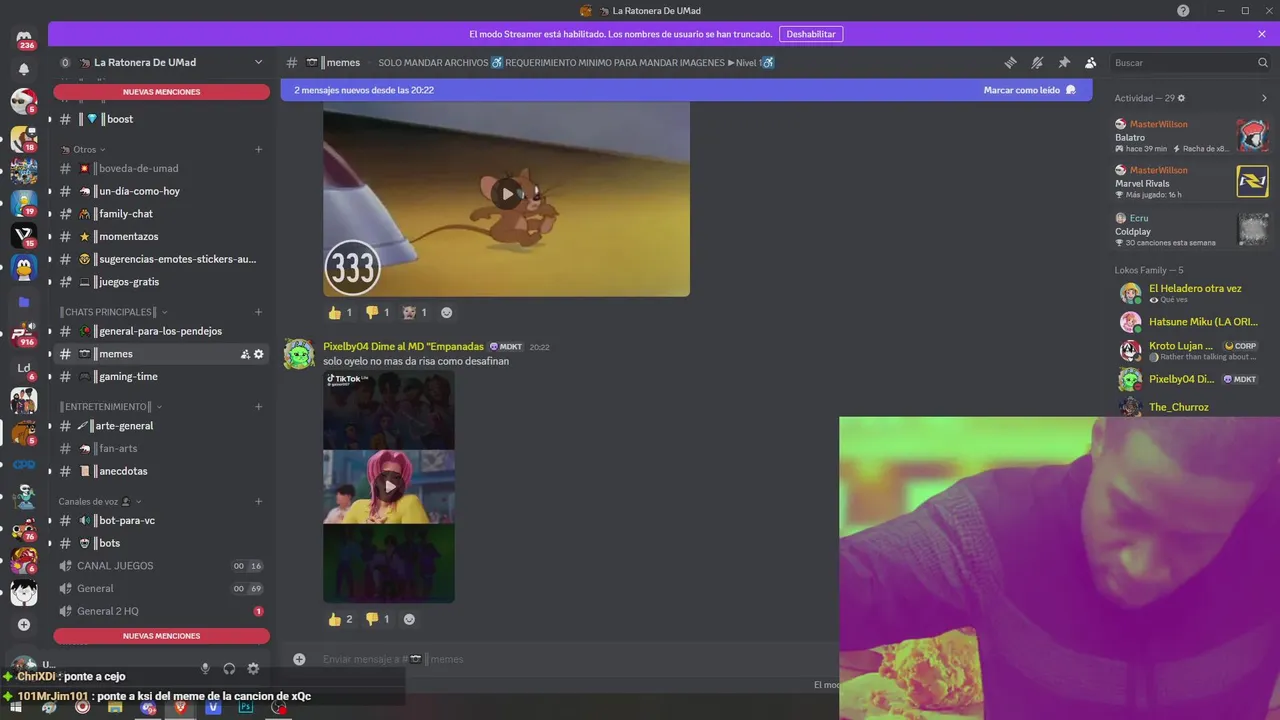This screenshot has height=720, width=1280.
Task: Join General 2 HQ voice channel
Action: (x=161, y=611)
